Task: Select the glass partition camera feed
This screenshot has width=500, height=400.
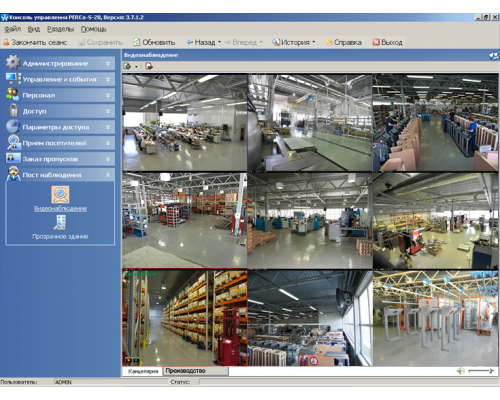Action: (x=310, y=123)
